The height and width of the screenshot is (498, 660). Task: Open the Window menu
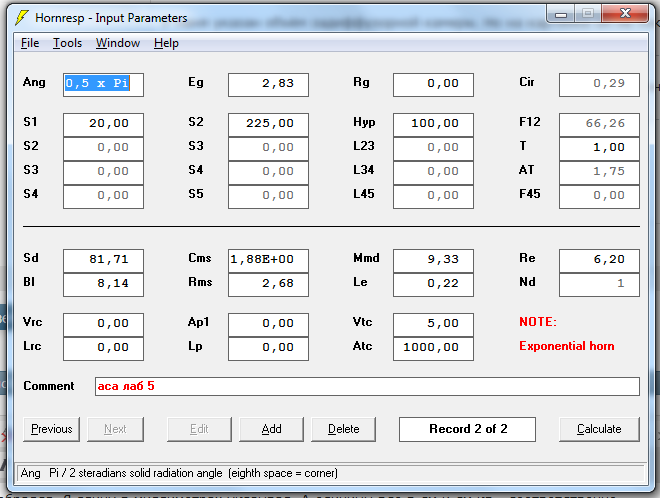118,43
